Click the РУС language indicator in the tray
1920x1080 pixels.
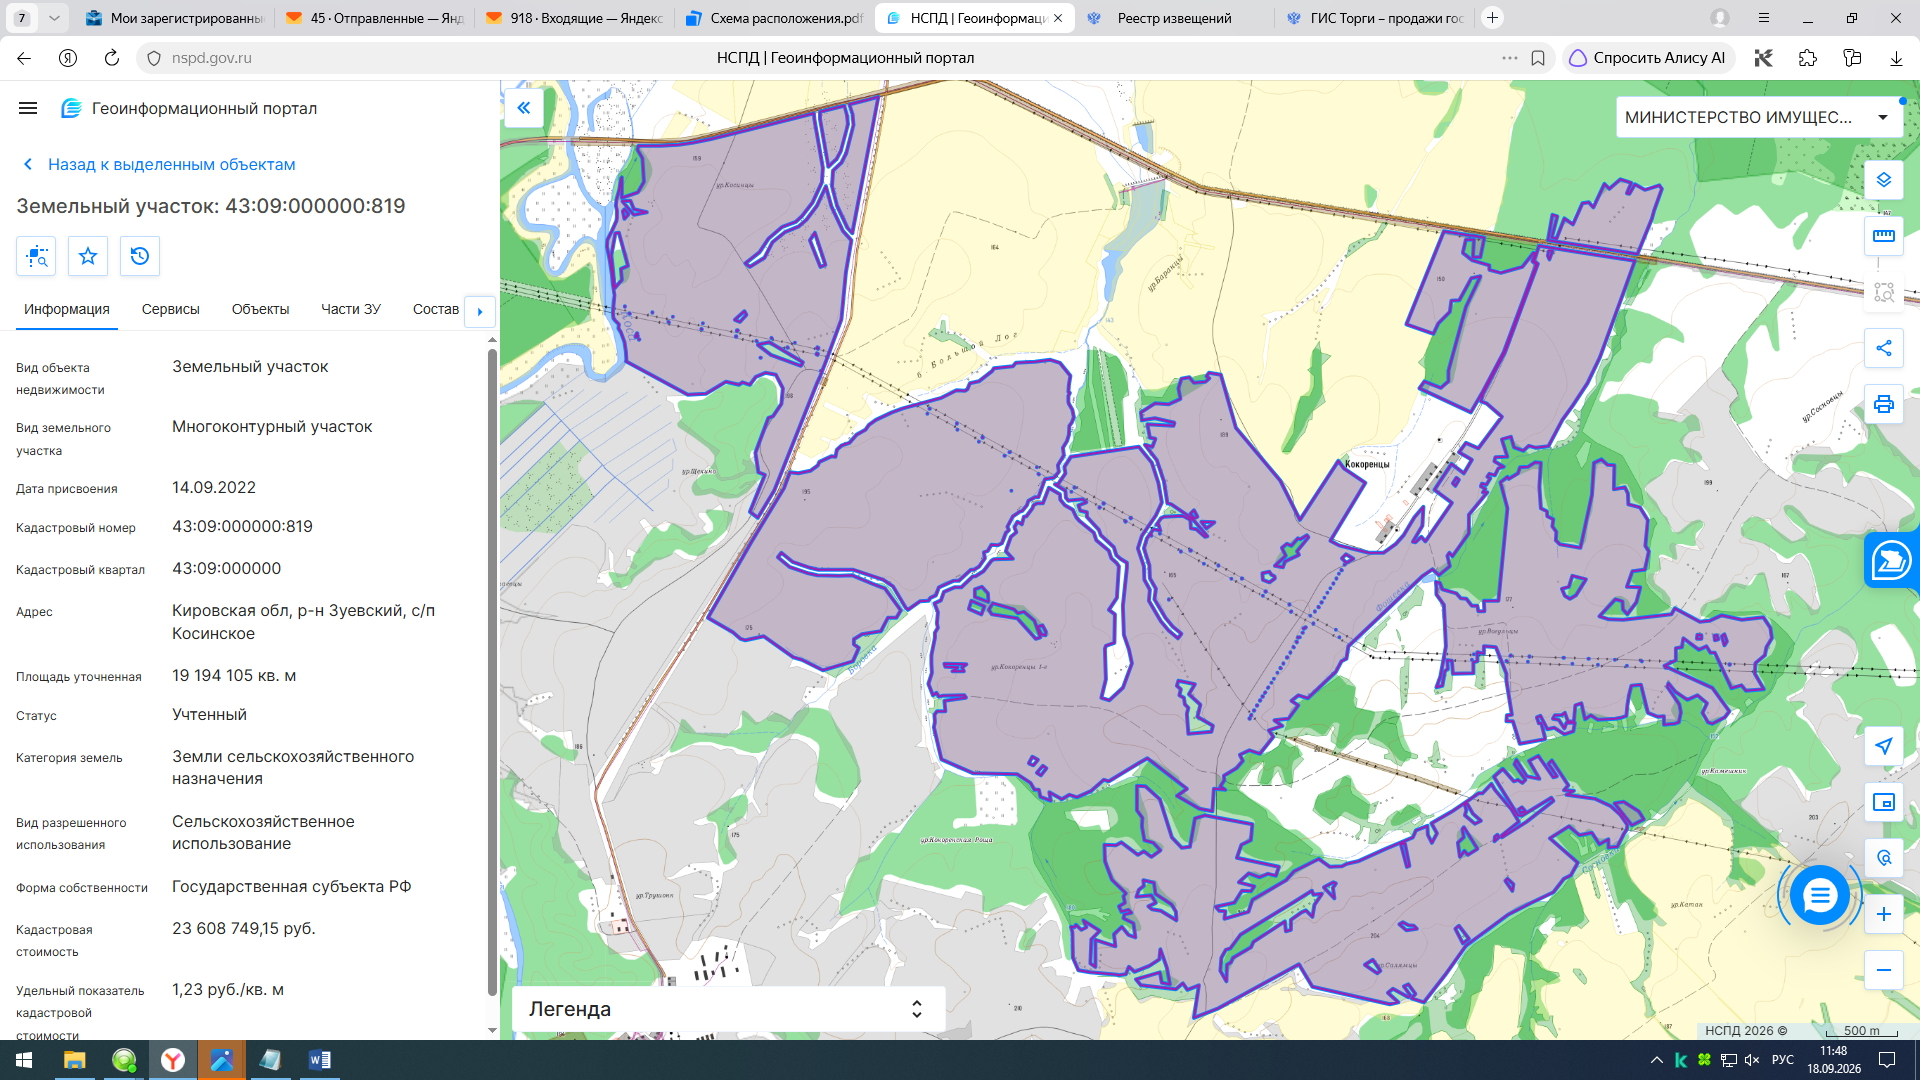[1782, 1060]
